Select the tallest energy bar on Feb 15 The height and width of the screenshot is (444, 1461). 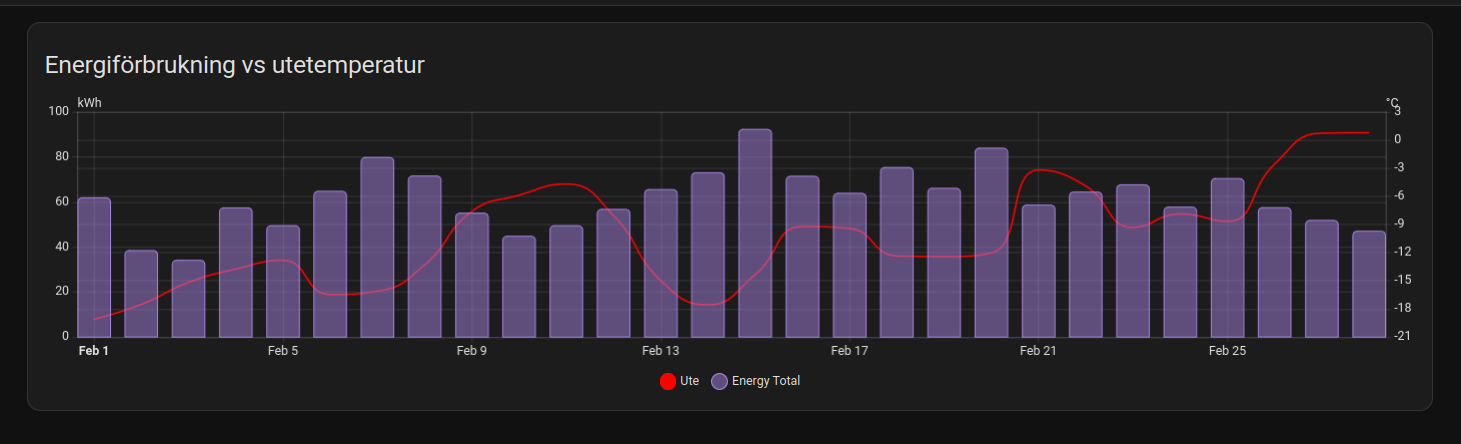(x=755, y=235)
